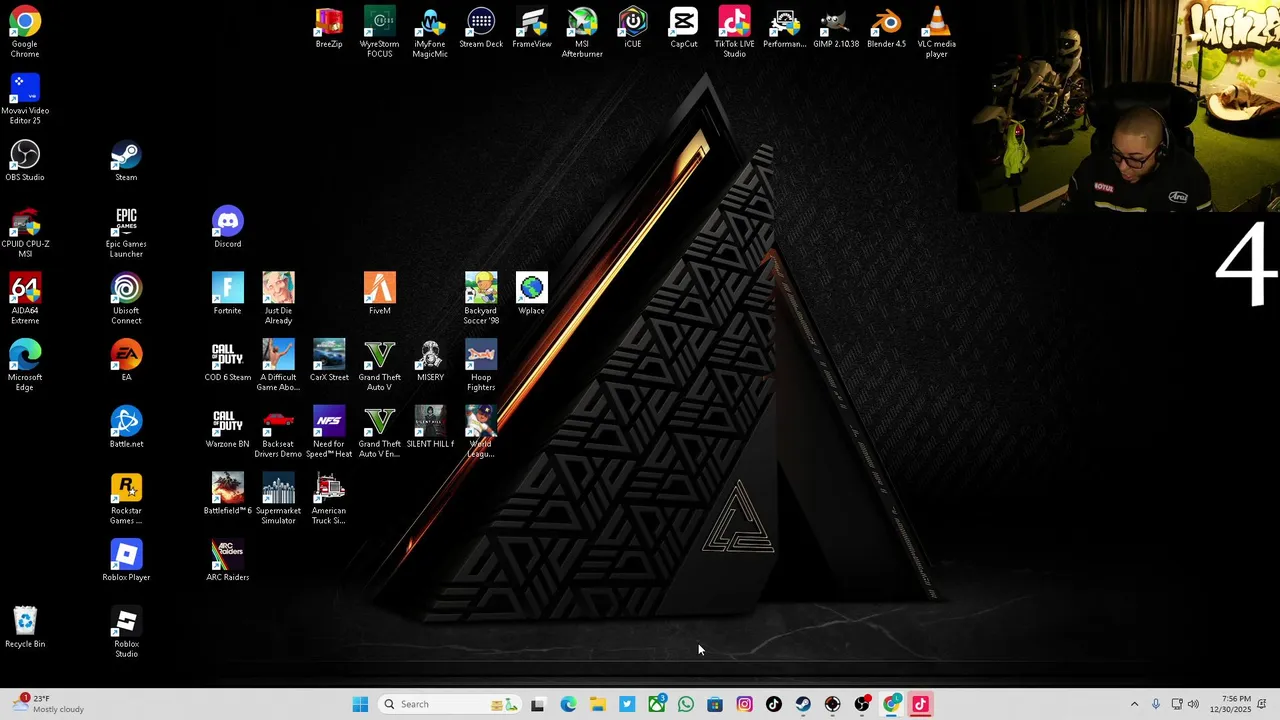Select A Difficult Game About Climbing icon
This screenshot has height=720, width=1280.
coord(278,366)
